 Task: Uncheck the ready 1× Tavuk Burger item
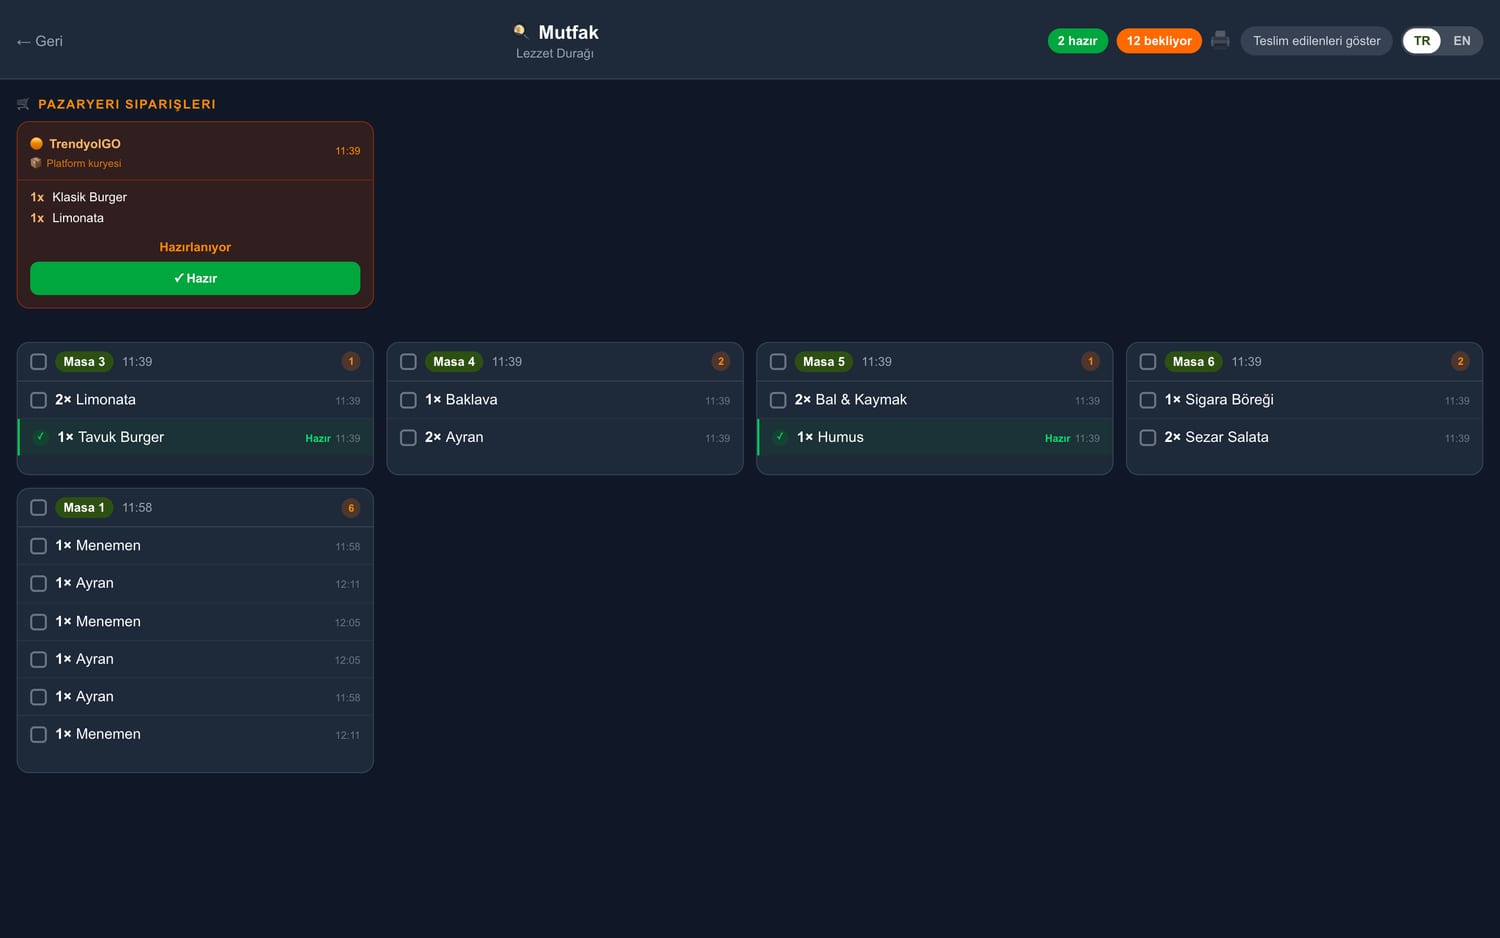[x=40, y=437]
